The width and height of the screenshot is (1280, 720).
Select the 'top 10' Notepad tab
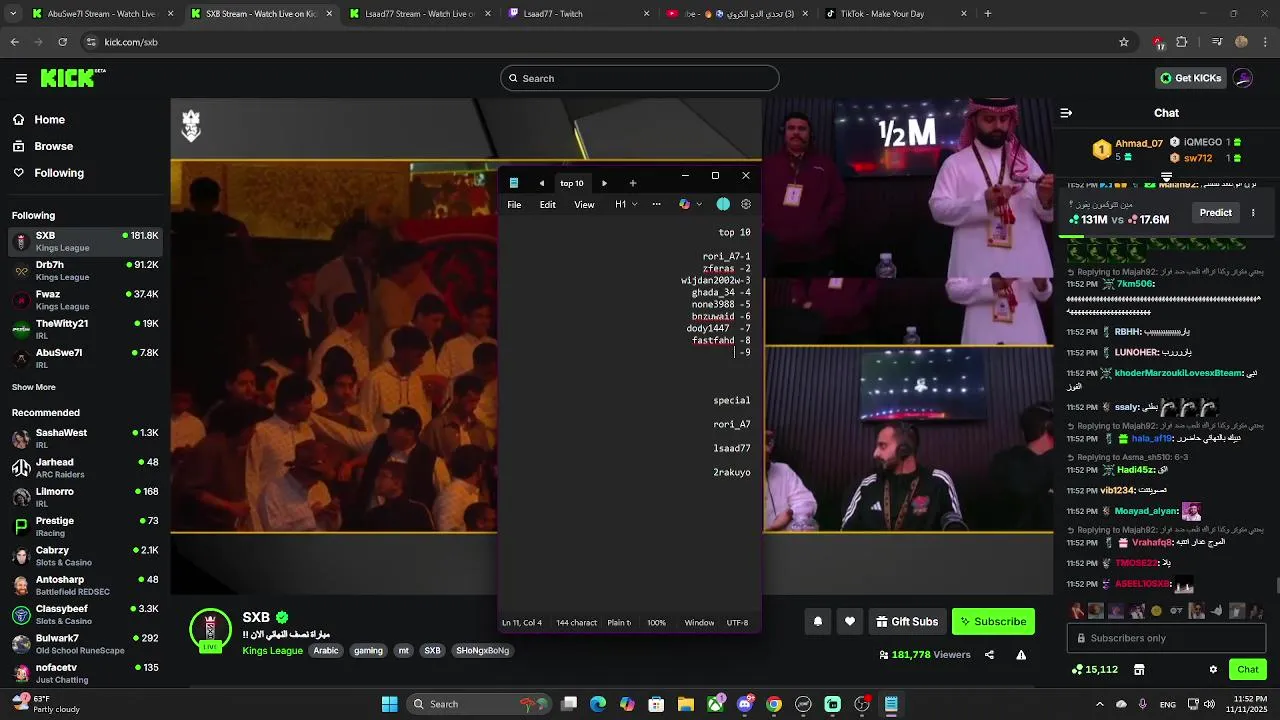pos(572,183)
